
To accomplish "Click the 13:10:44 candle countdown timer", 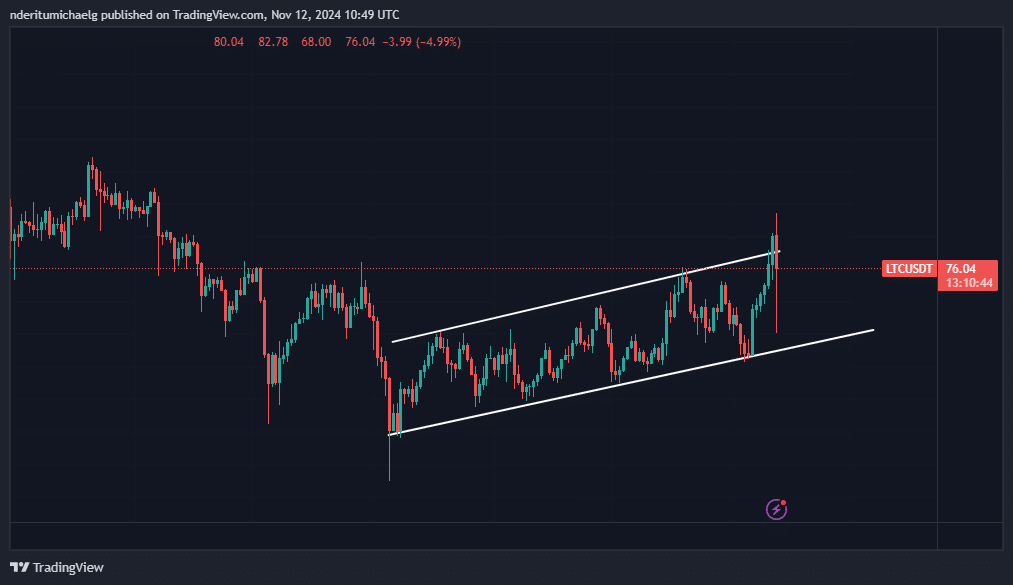I will tap(968, 283).
